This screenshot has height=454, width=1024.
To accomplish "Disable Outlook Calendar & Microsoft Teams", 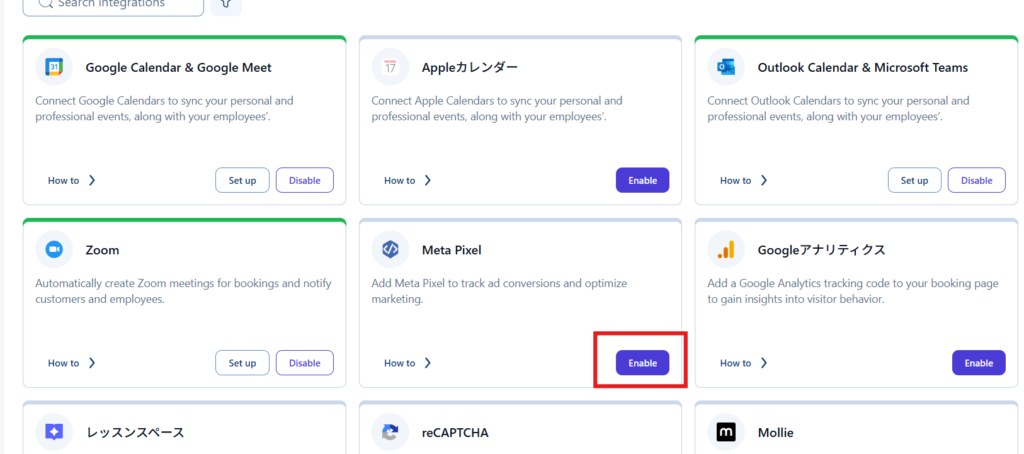I will (x=976, y=180).
